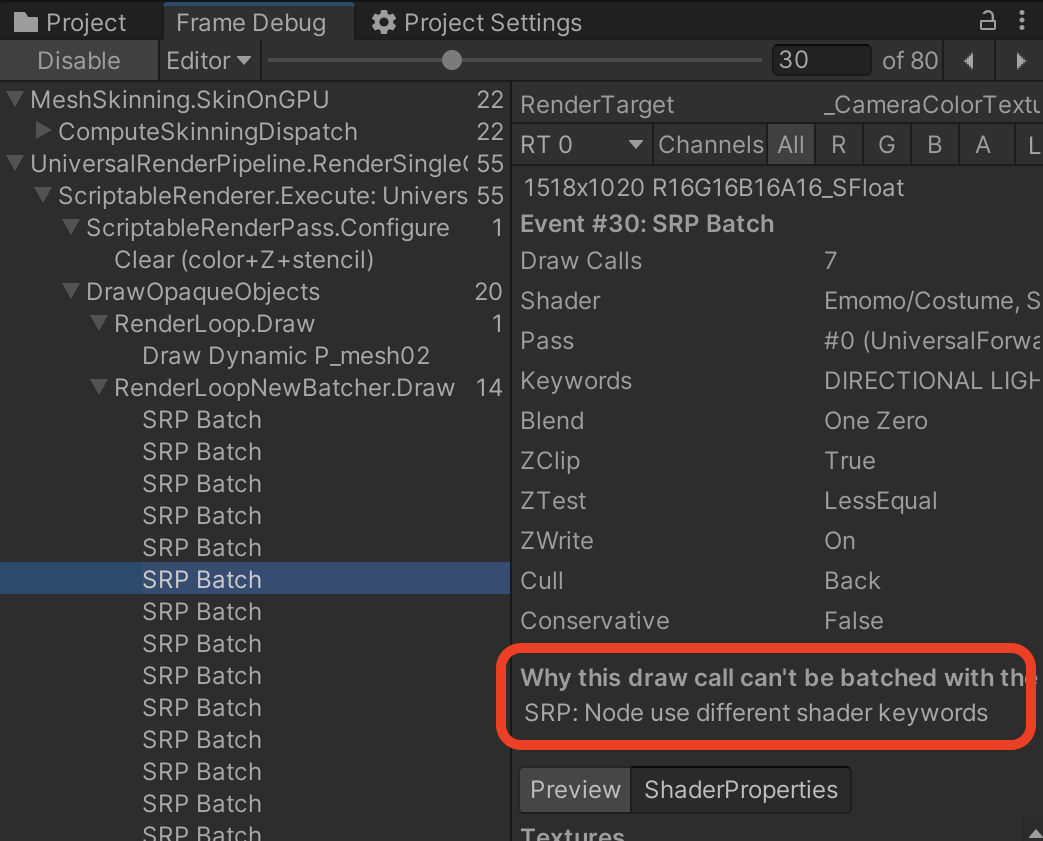Collapse DrawOpaqueObjects node
This screenshot has height=841, width=1043.
pos(71,291)
